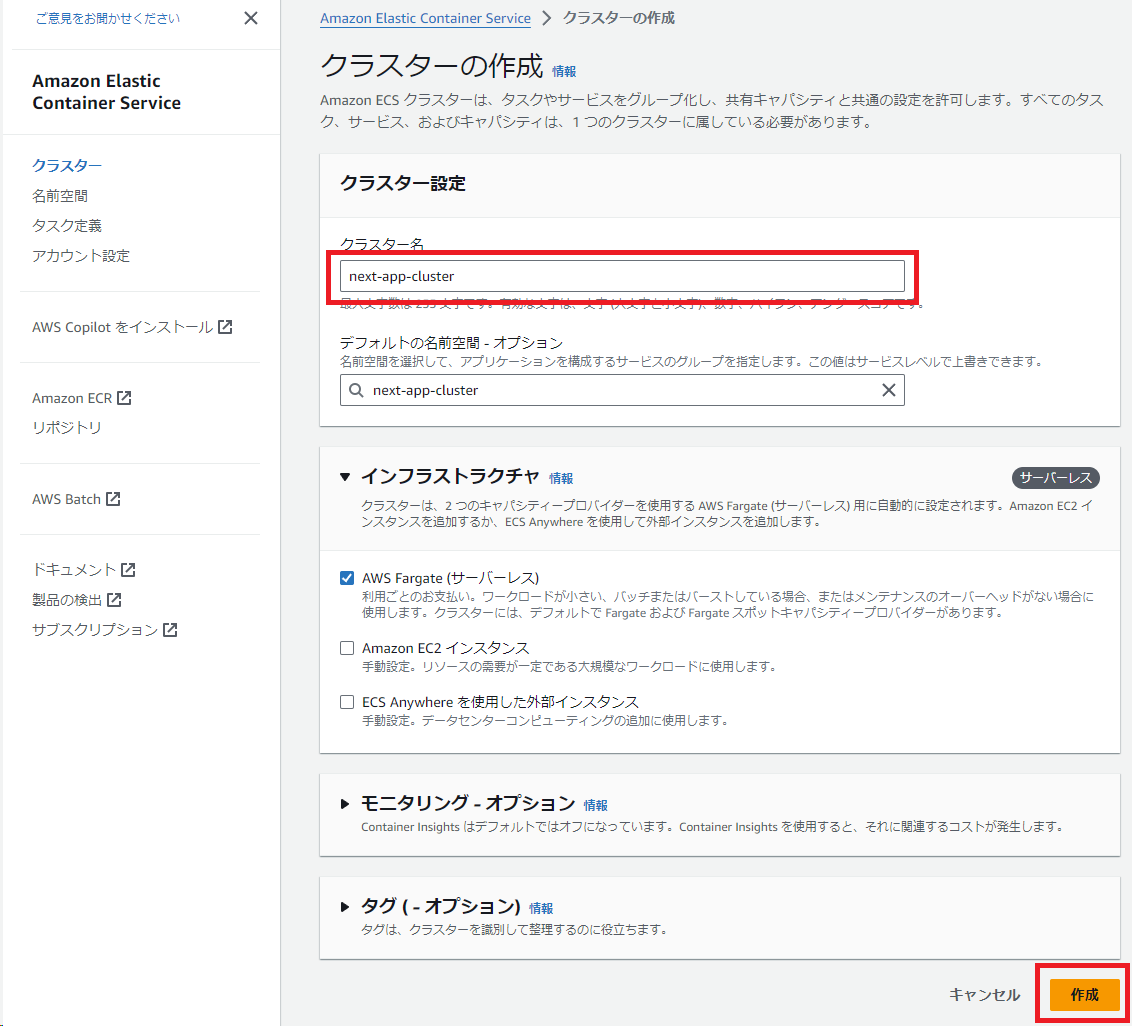Open アカウント設定 in sidebar

coord(81,256)
